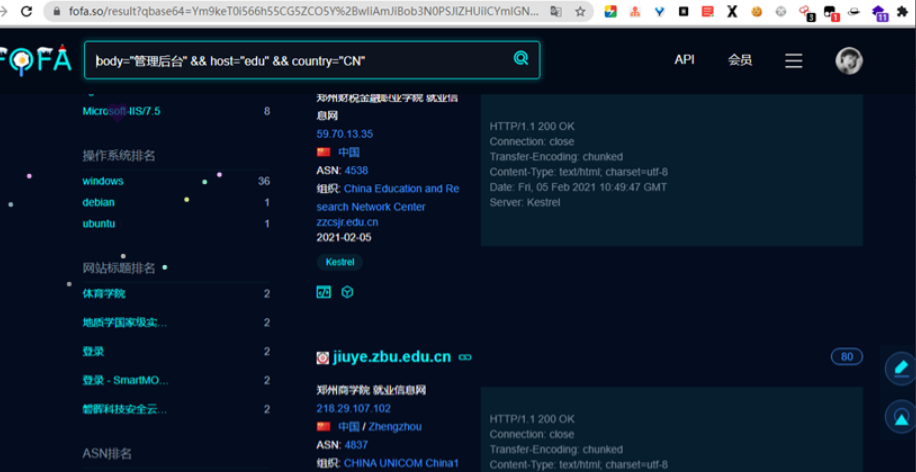This screenshot has height=472, width=916.
Task: Filter by title 登录
Action: (93, 352)
